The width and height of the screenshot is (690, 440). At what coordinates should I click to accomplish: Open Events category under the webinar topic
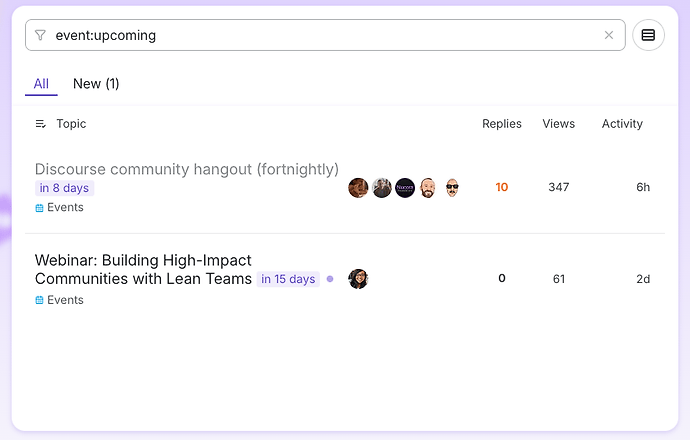point(65,300)
